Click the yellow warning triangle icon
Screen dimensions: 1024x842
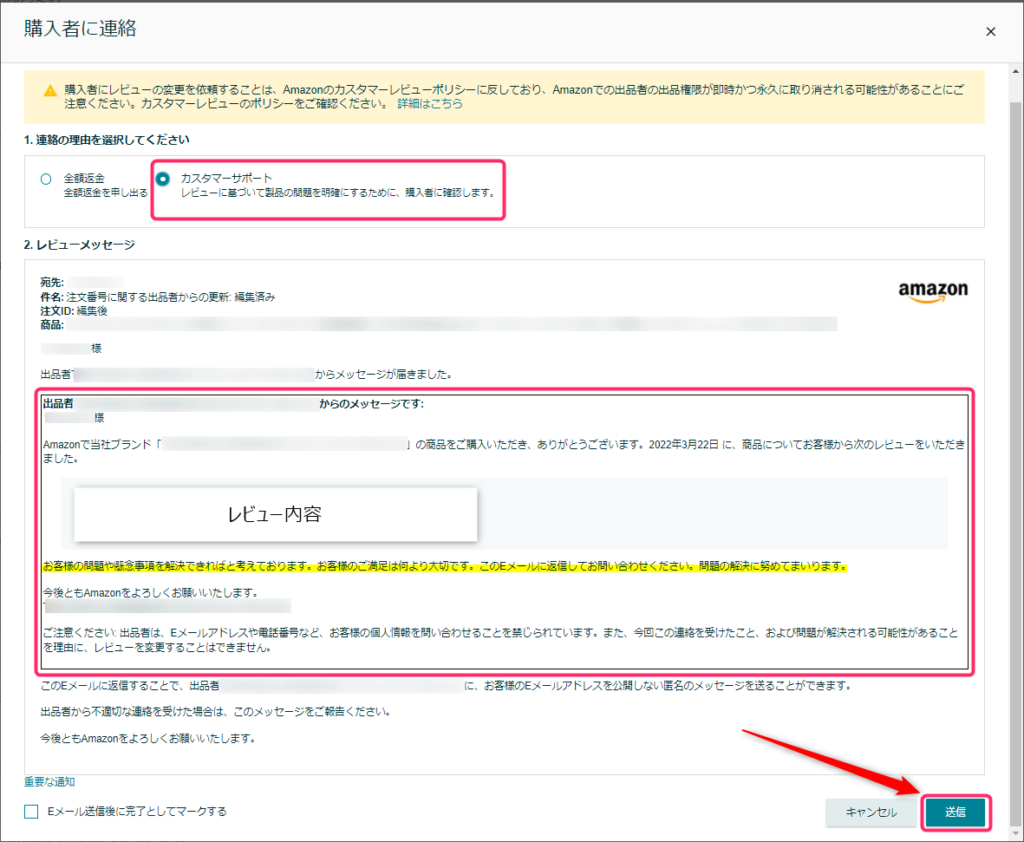[x=50, y=91]
